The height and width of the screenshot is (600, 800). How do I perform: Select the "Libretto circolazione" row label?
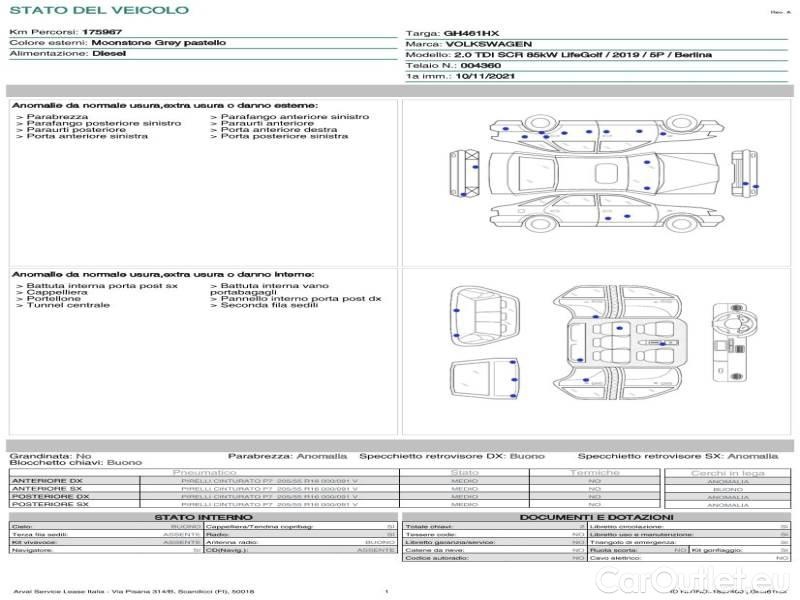coord(627,527)
